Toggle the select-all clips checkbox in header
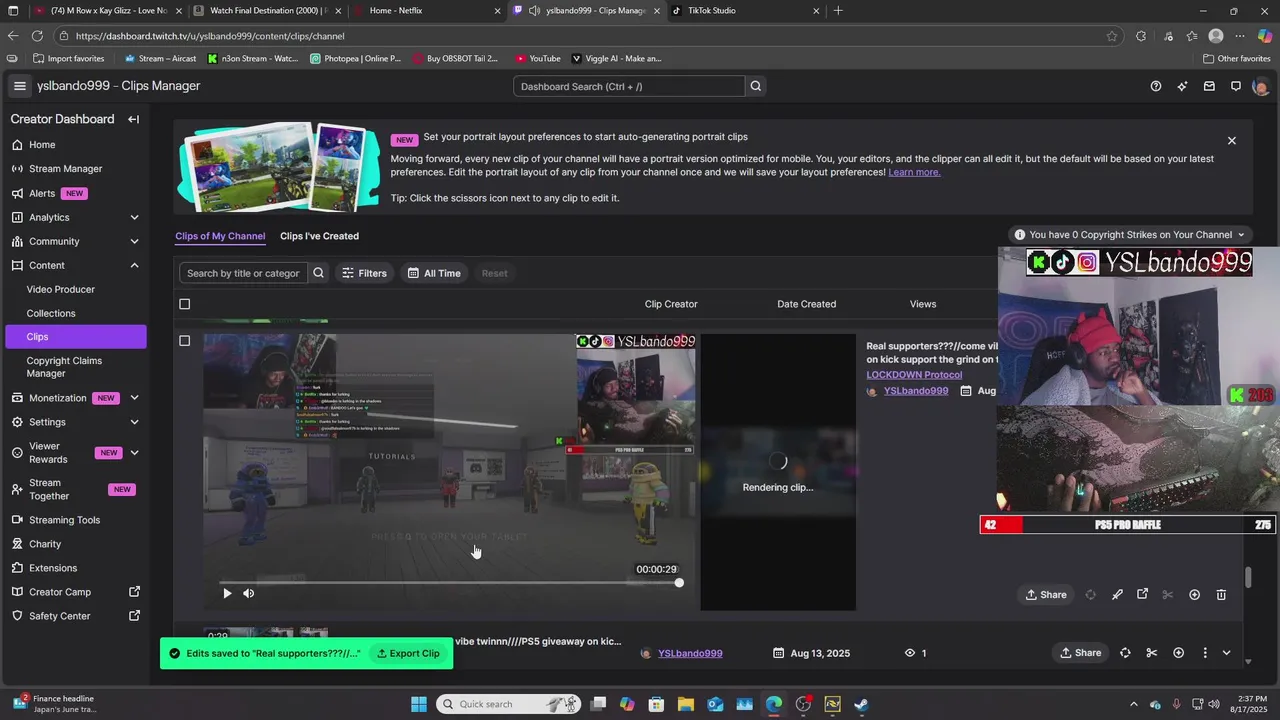Viewport: 1280px width, 720px height. [x=184, y=304]
